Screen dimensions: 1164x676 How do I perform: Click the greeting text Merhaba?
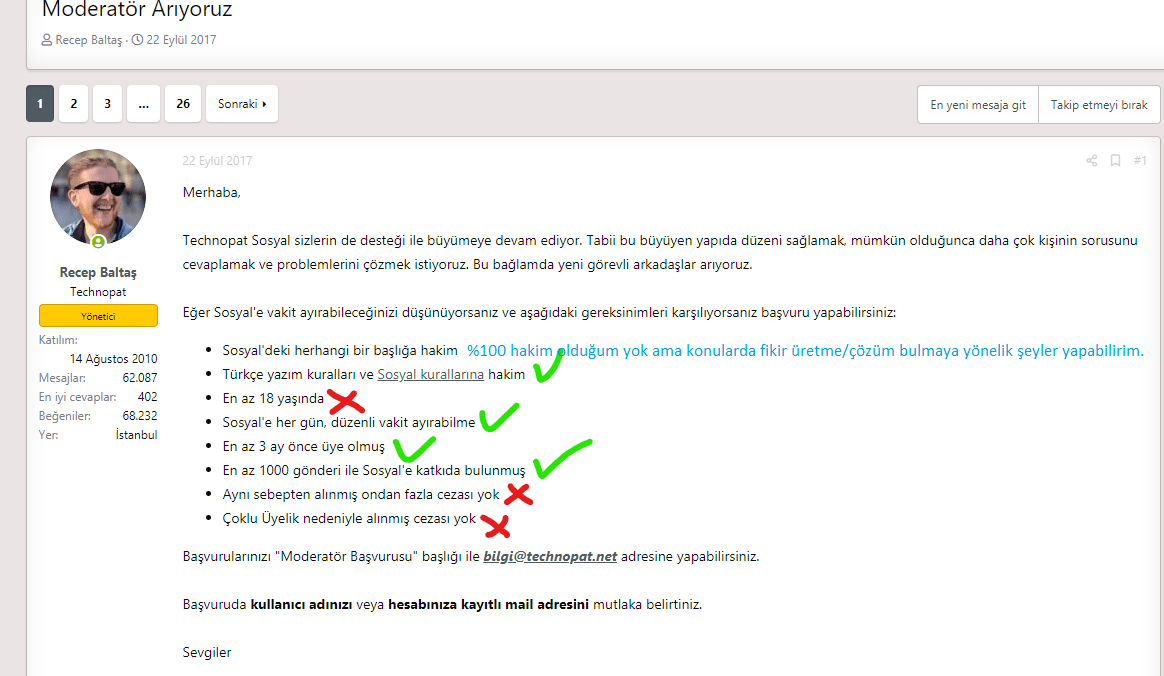click(x=212, y=193)
